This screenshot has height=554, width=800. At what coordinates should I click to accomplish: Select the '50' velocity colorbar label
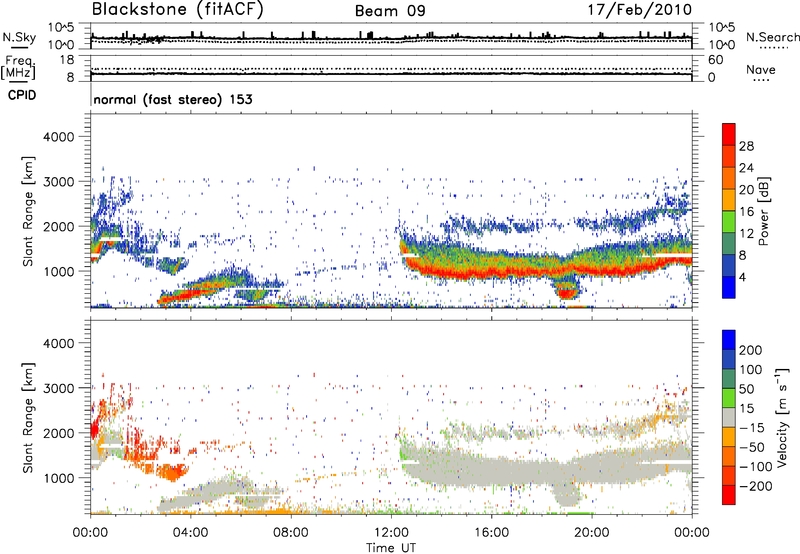pyautogui.click(x=747, y=389)
